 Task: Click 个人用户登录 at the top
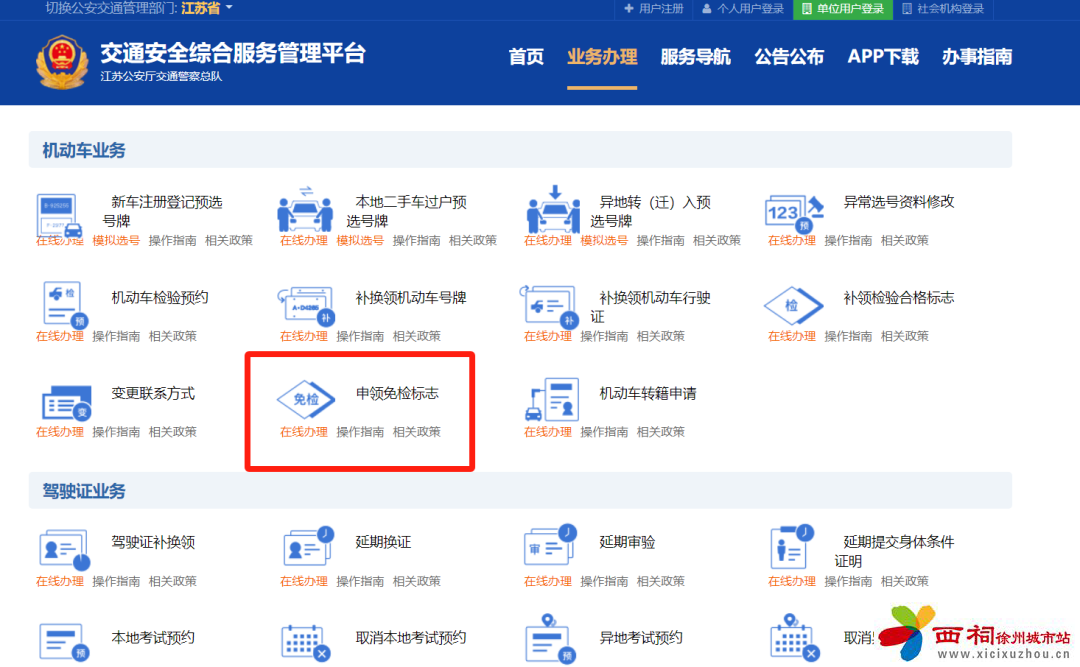(743, 9)
